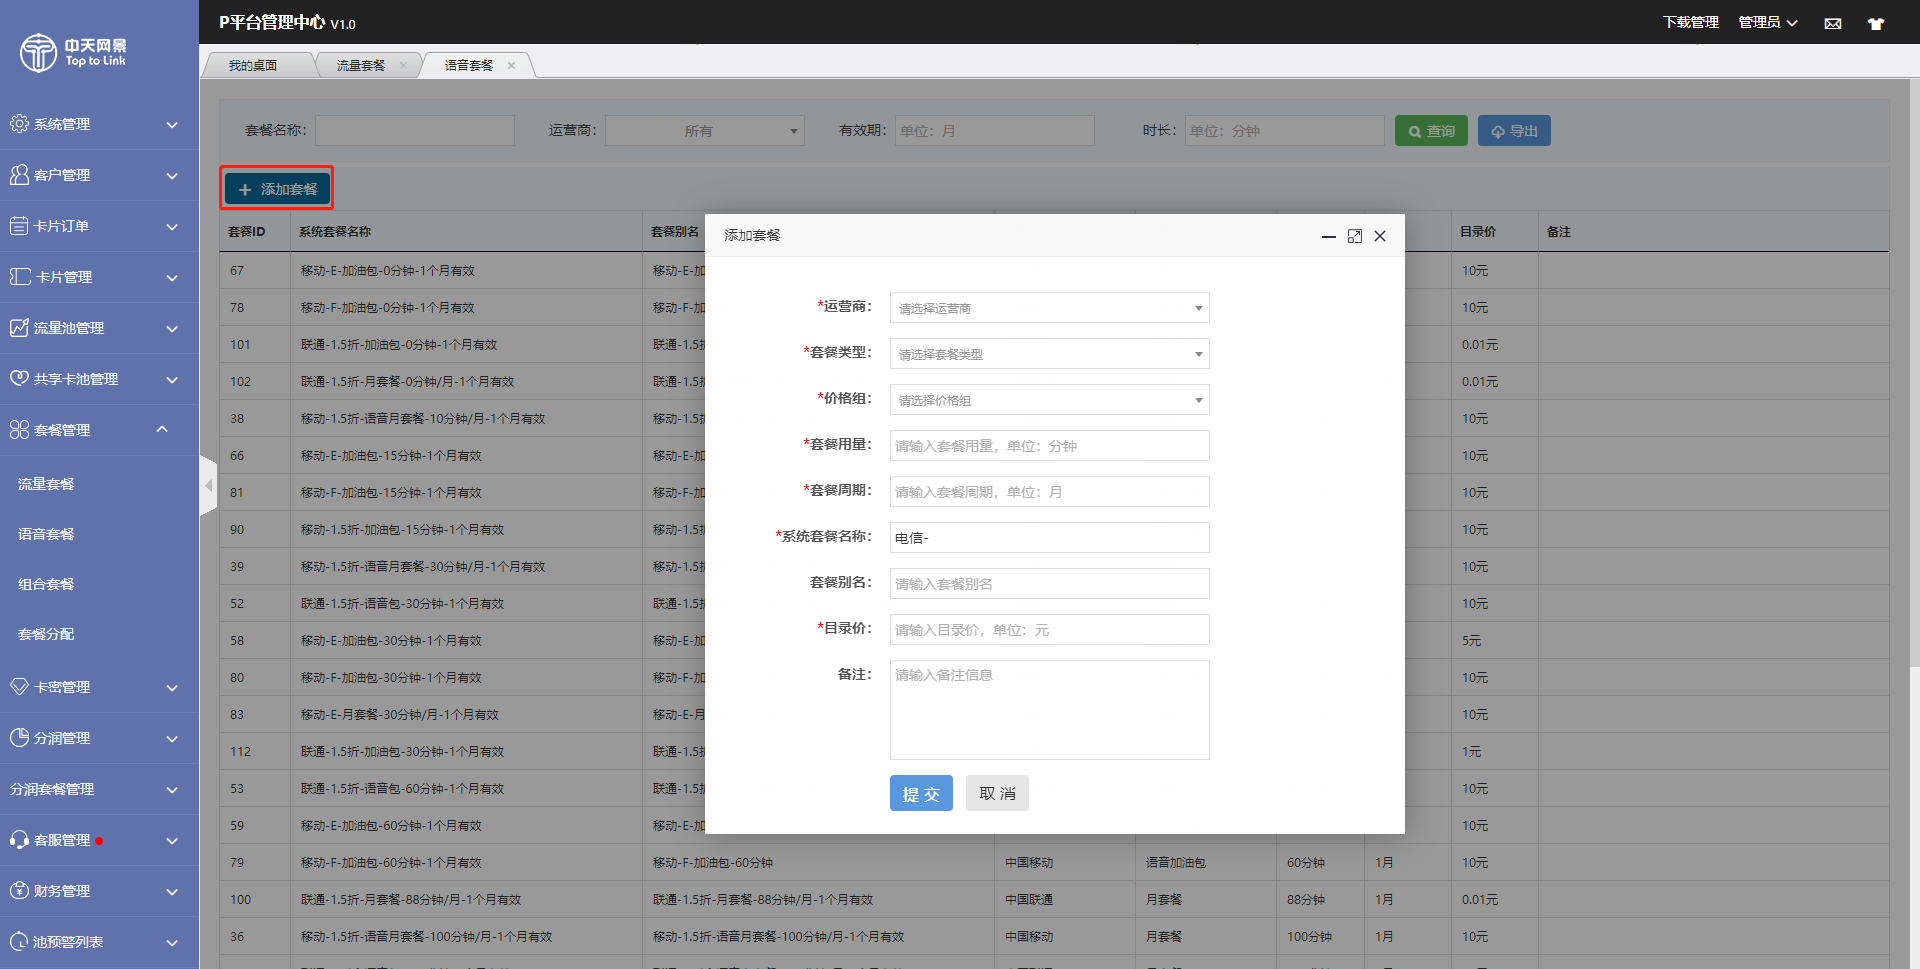Click the 添加套餐 add button

coord(277,189)
